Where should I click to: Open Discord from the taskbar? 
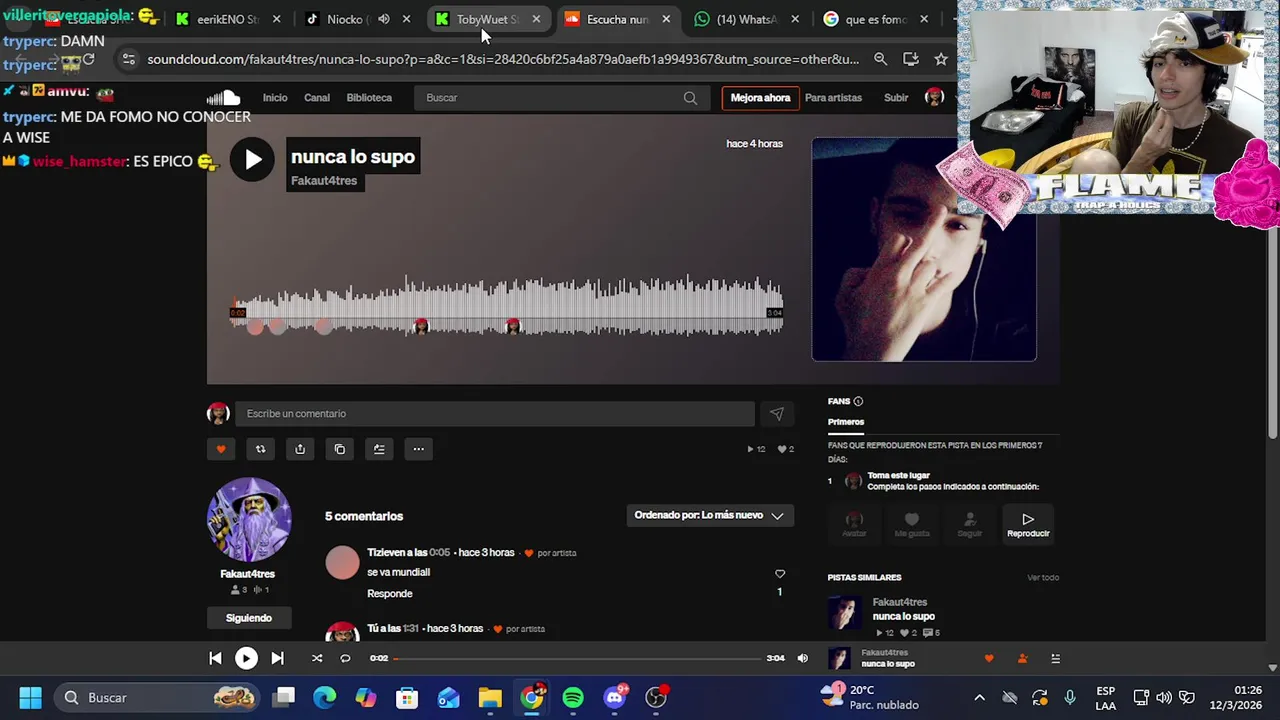click(x=614, y=697)
